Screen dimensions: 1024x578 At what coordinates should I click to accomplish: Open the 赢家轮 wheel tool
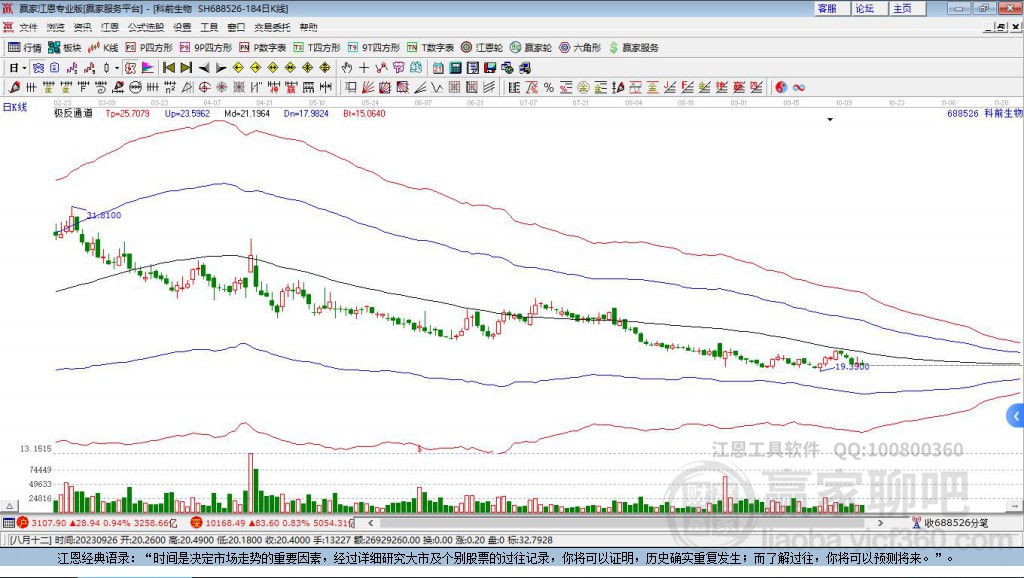coord(531,48)
